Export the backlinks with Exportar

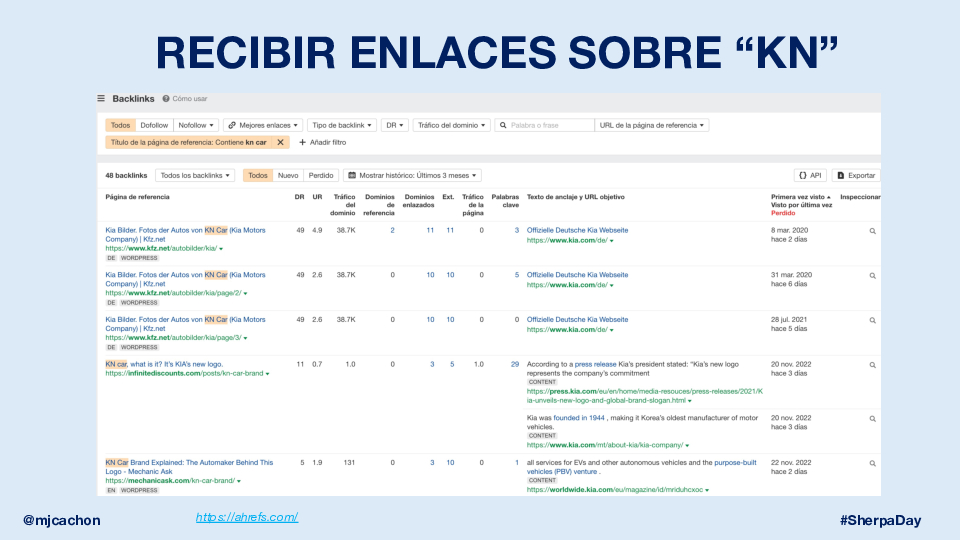(x=856, y=176)
